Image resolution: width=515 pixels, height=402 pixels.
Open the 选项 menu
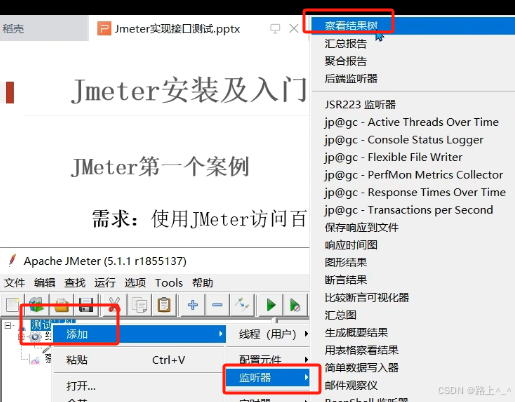point(135,283)
